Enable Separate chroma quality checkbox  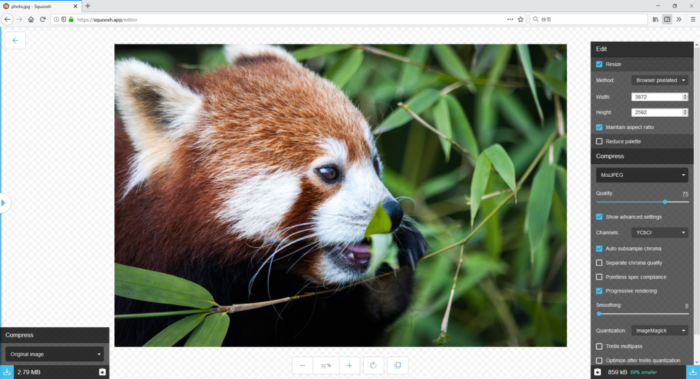coord(599,263)
